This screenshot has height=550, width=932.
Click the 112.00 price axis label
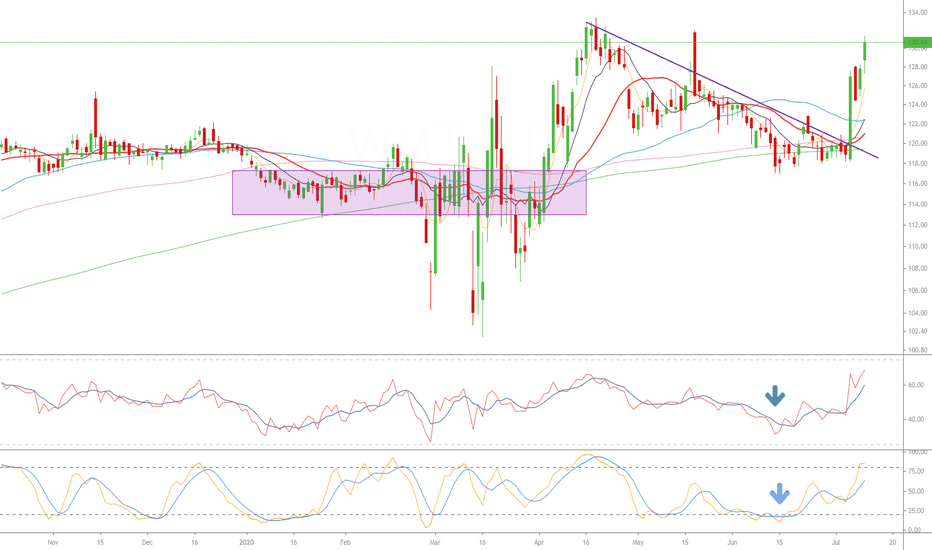pyautogui.click(x=918, y=225)
